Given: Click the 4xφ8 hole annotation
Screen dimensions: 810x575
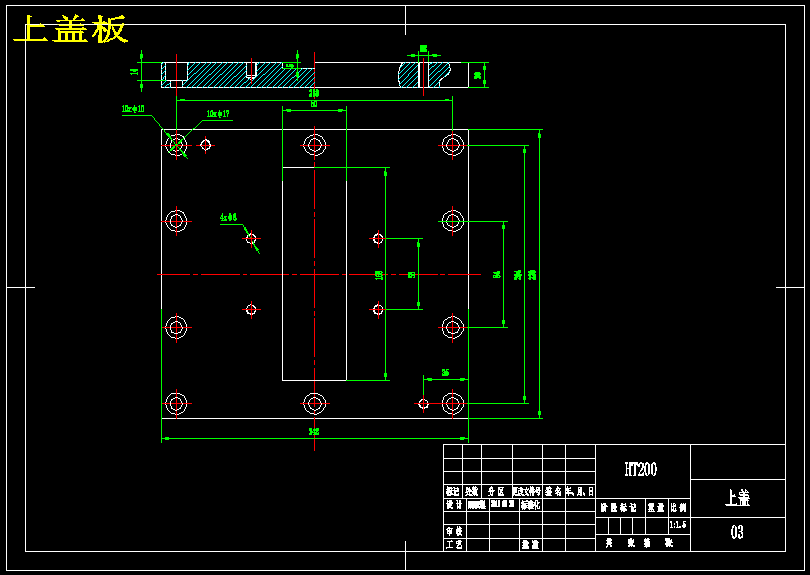Looking at the screenshot, I should coord(228,217).
